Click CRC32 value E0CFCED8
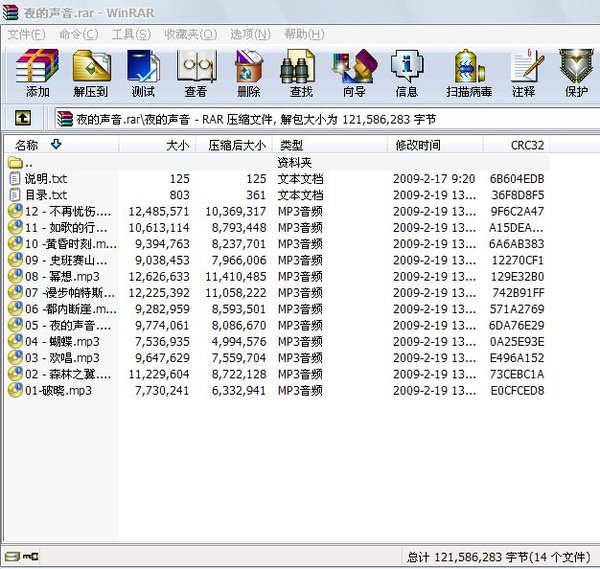The width and height of the screenshot is (600, 569). point(517,390)
